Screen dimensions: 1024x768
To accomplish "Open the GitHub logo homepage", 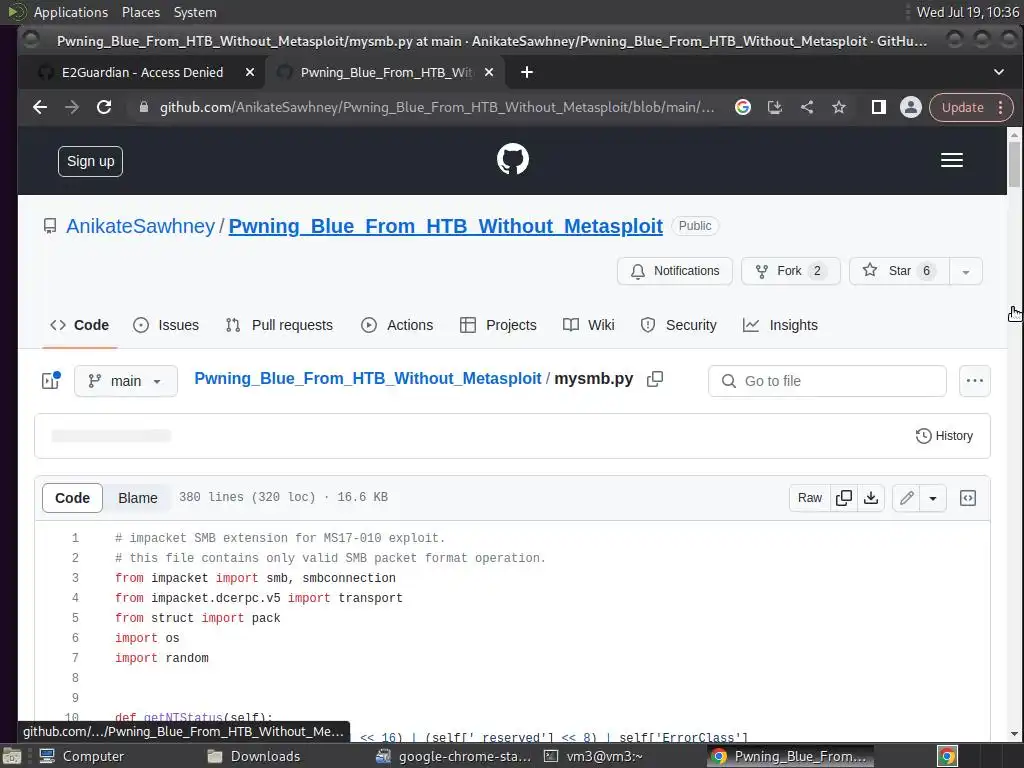I will [x=513, y=159].
